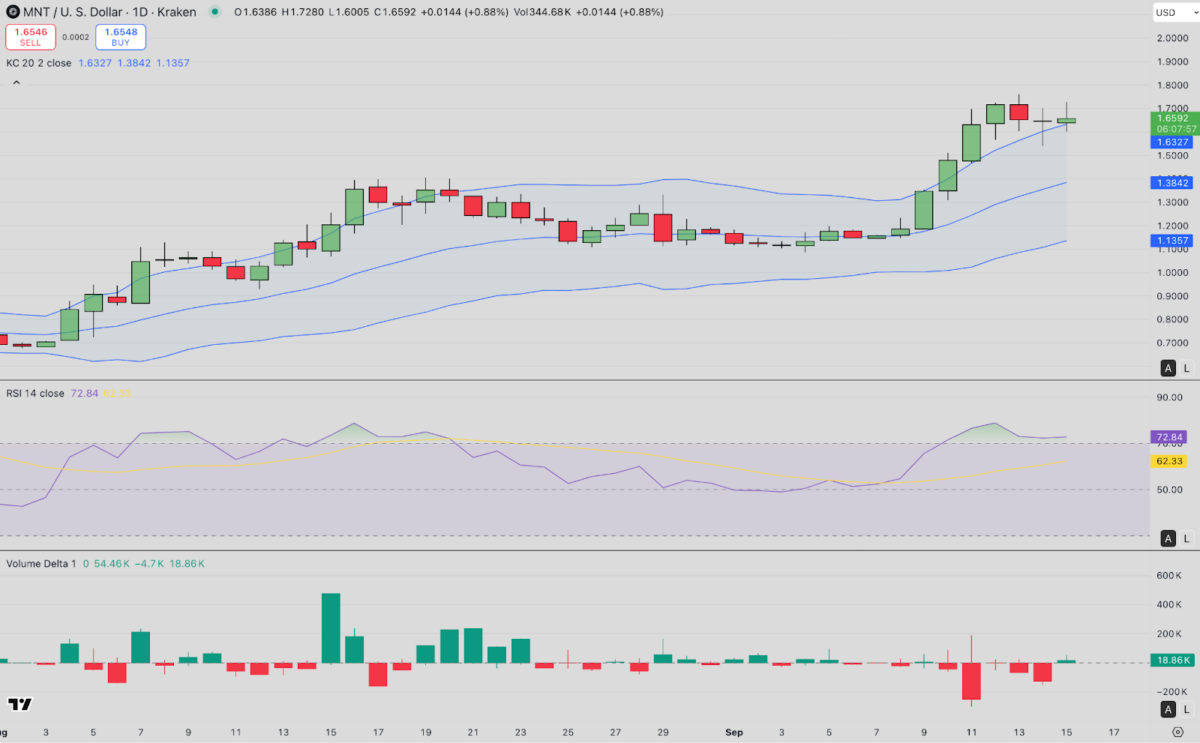Open symbol search via MNT / U.S. Dollar title
The height and width of the screenshot is (743, 1200).
pyautogui.click(x=75, y=12)
